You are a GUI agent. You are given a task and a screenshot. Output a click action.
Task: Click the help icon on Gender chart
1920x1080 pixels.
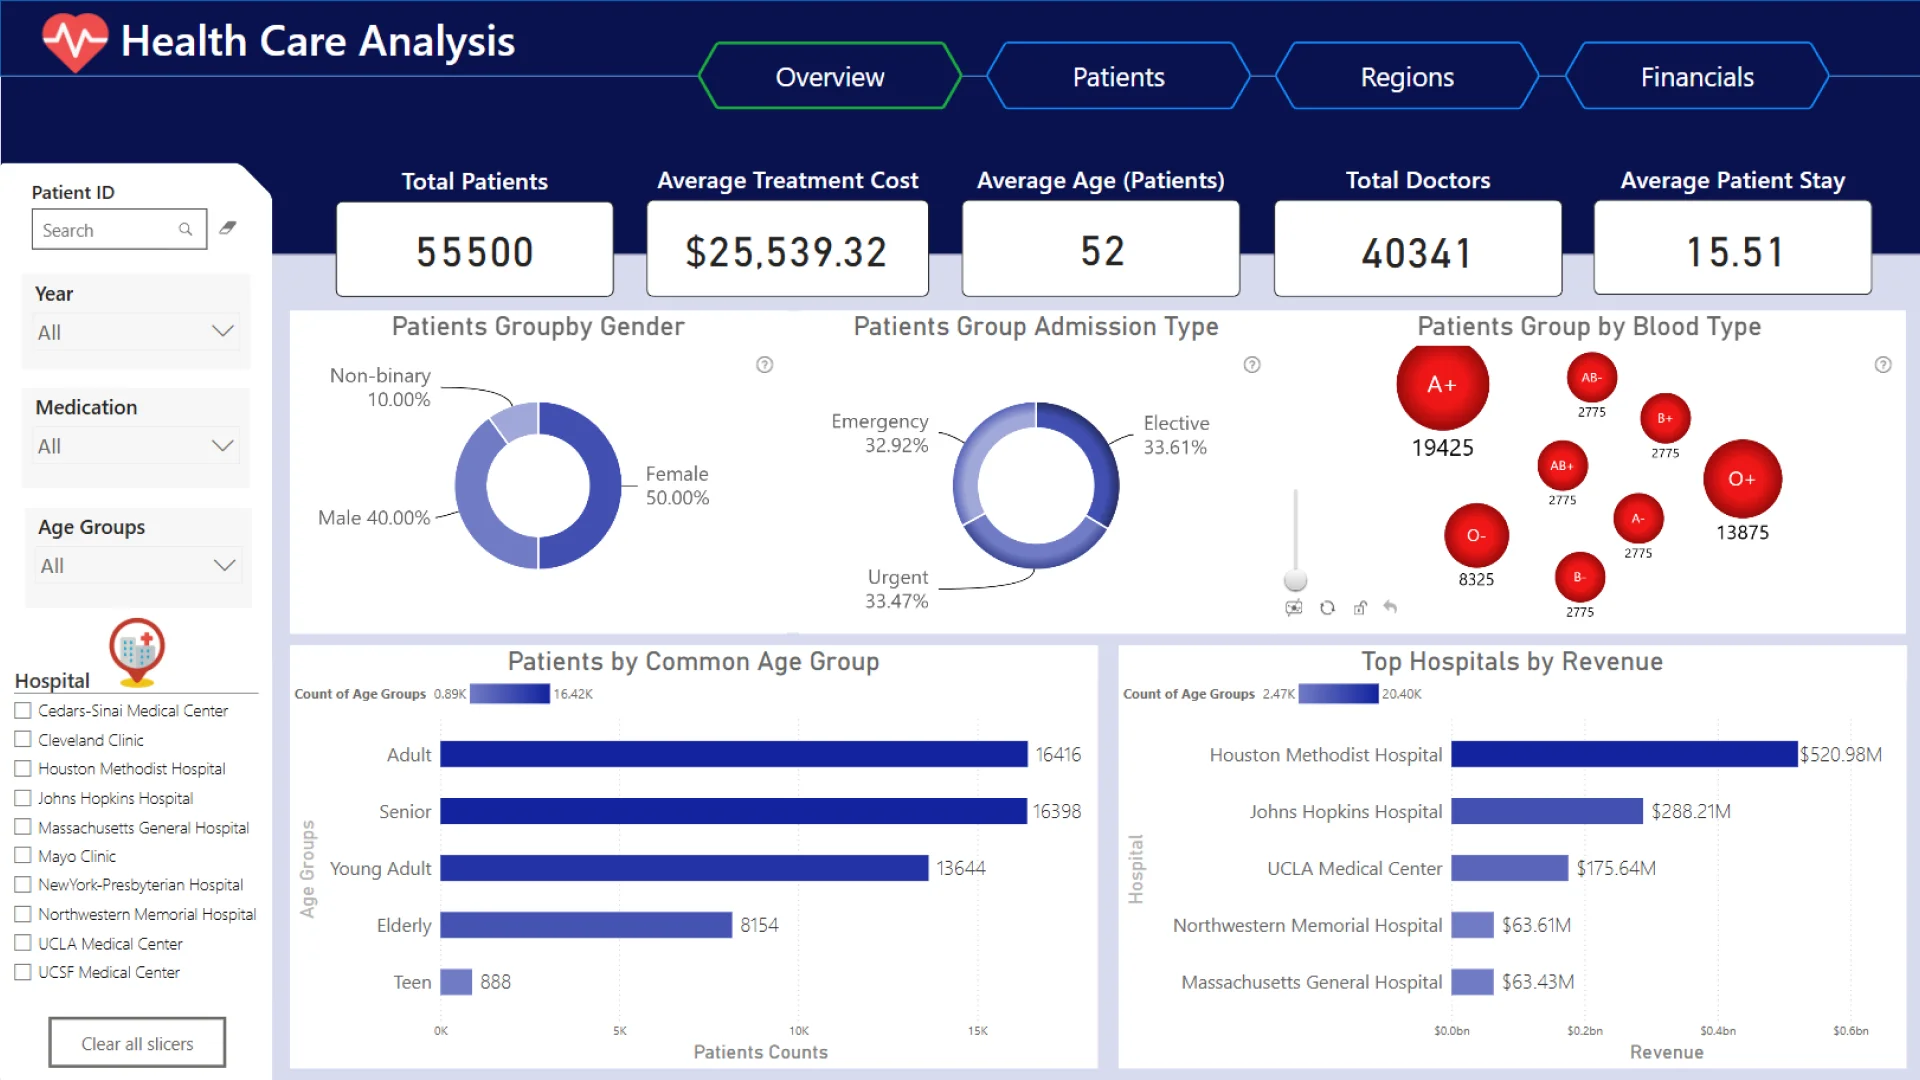click(765, 365)
